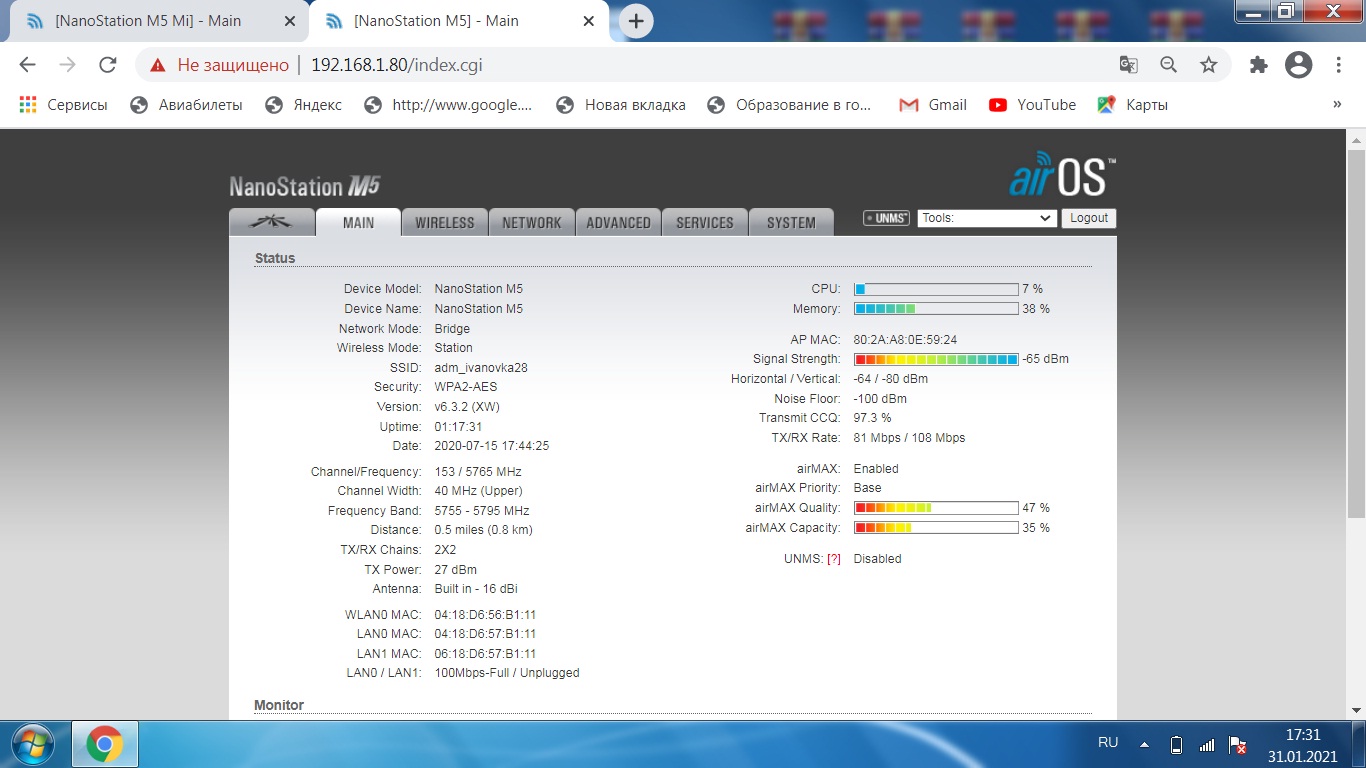Switch to the WIRELESS tab
Image resolution: width=1366 pixels, height=768 pixels.
(445, 222)
